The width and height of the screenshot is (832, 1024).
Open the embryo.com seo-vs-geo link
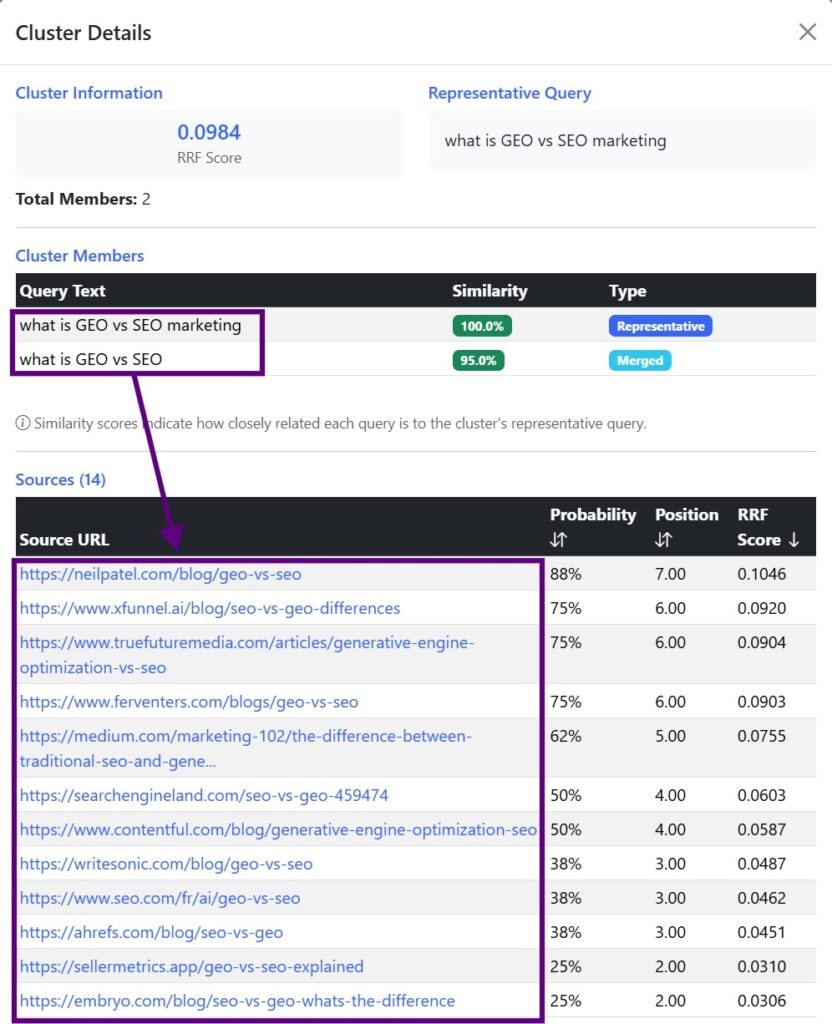[x=237, y=1000]
